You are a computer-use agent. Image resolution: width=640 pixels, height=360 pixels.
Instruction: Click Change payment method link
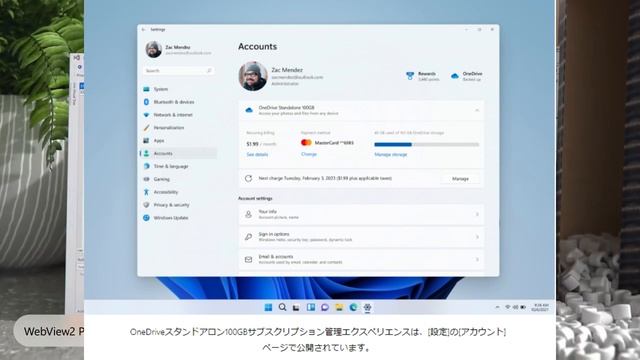pyautogui.click(x=309, y=154)
